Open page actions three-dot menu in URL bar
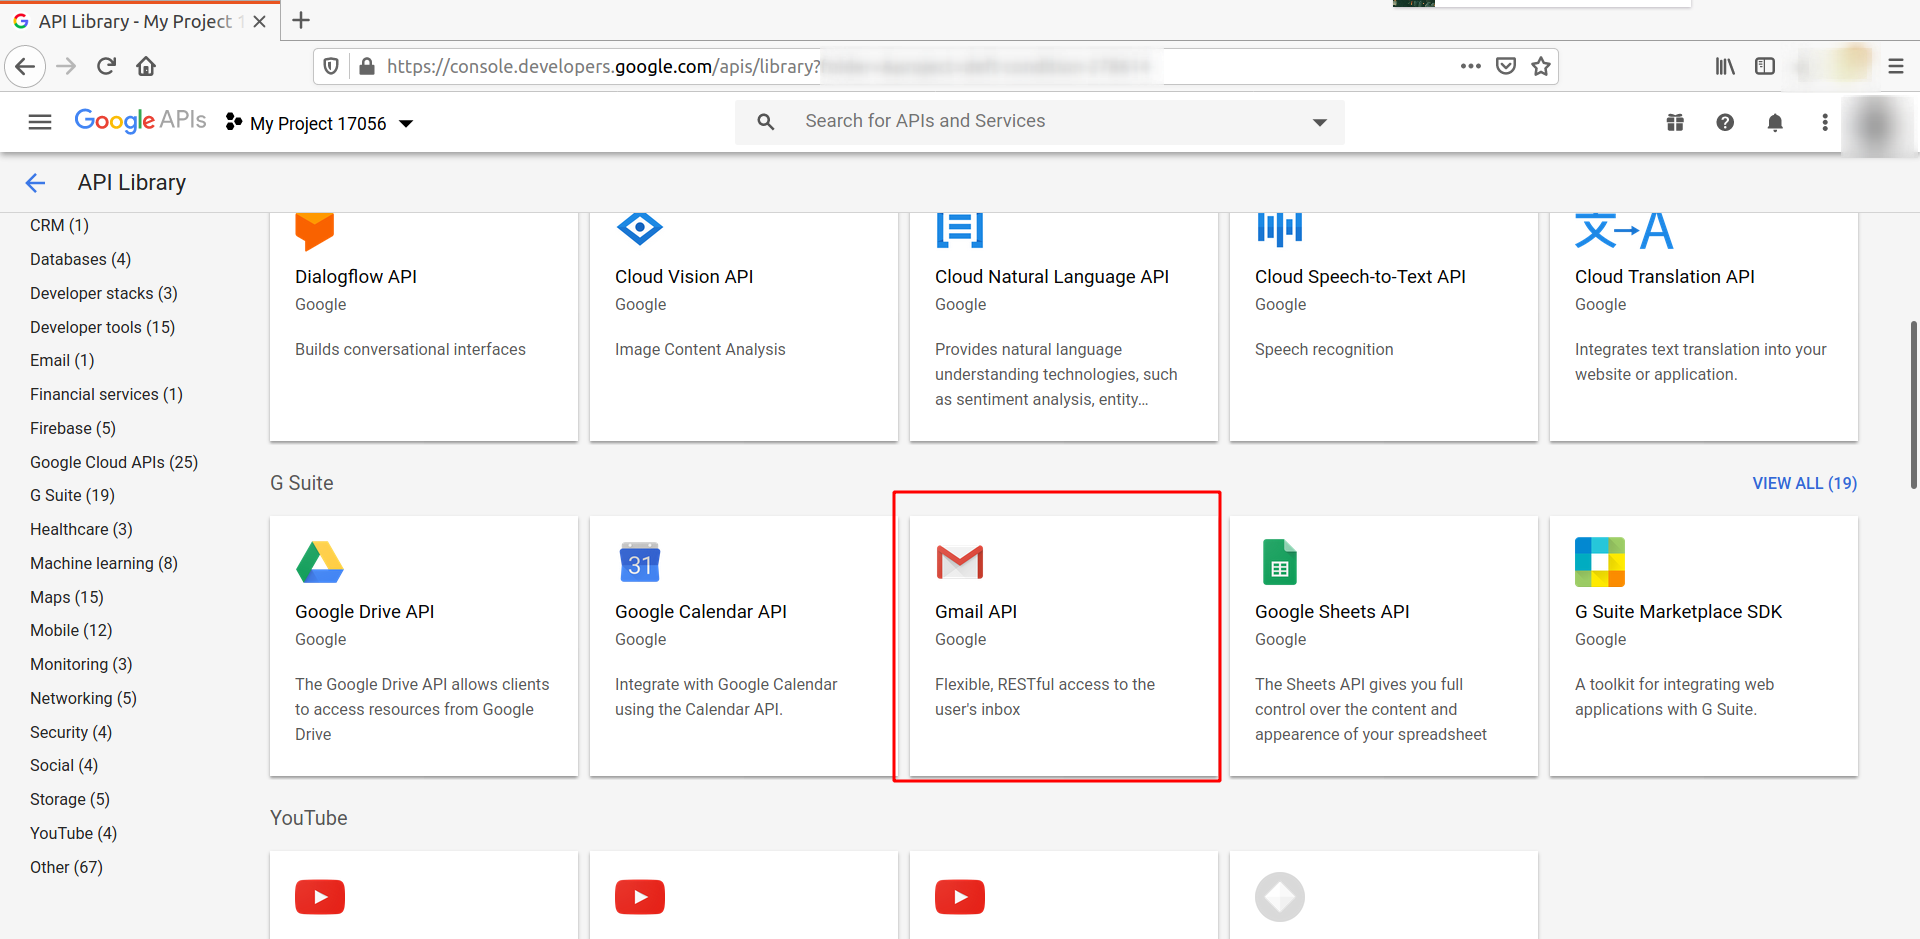 1470,66
